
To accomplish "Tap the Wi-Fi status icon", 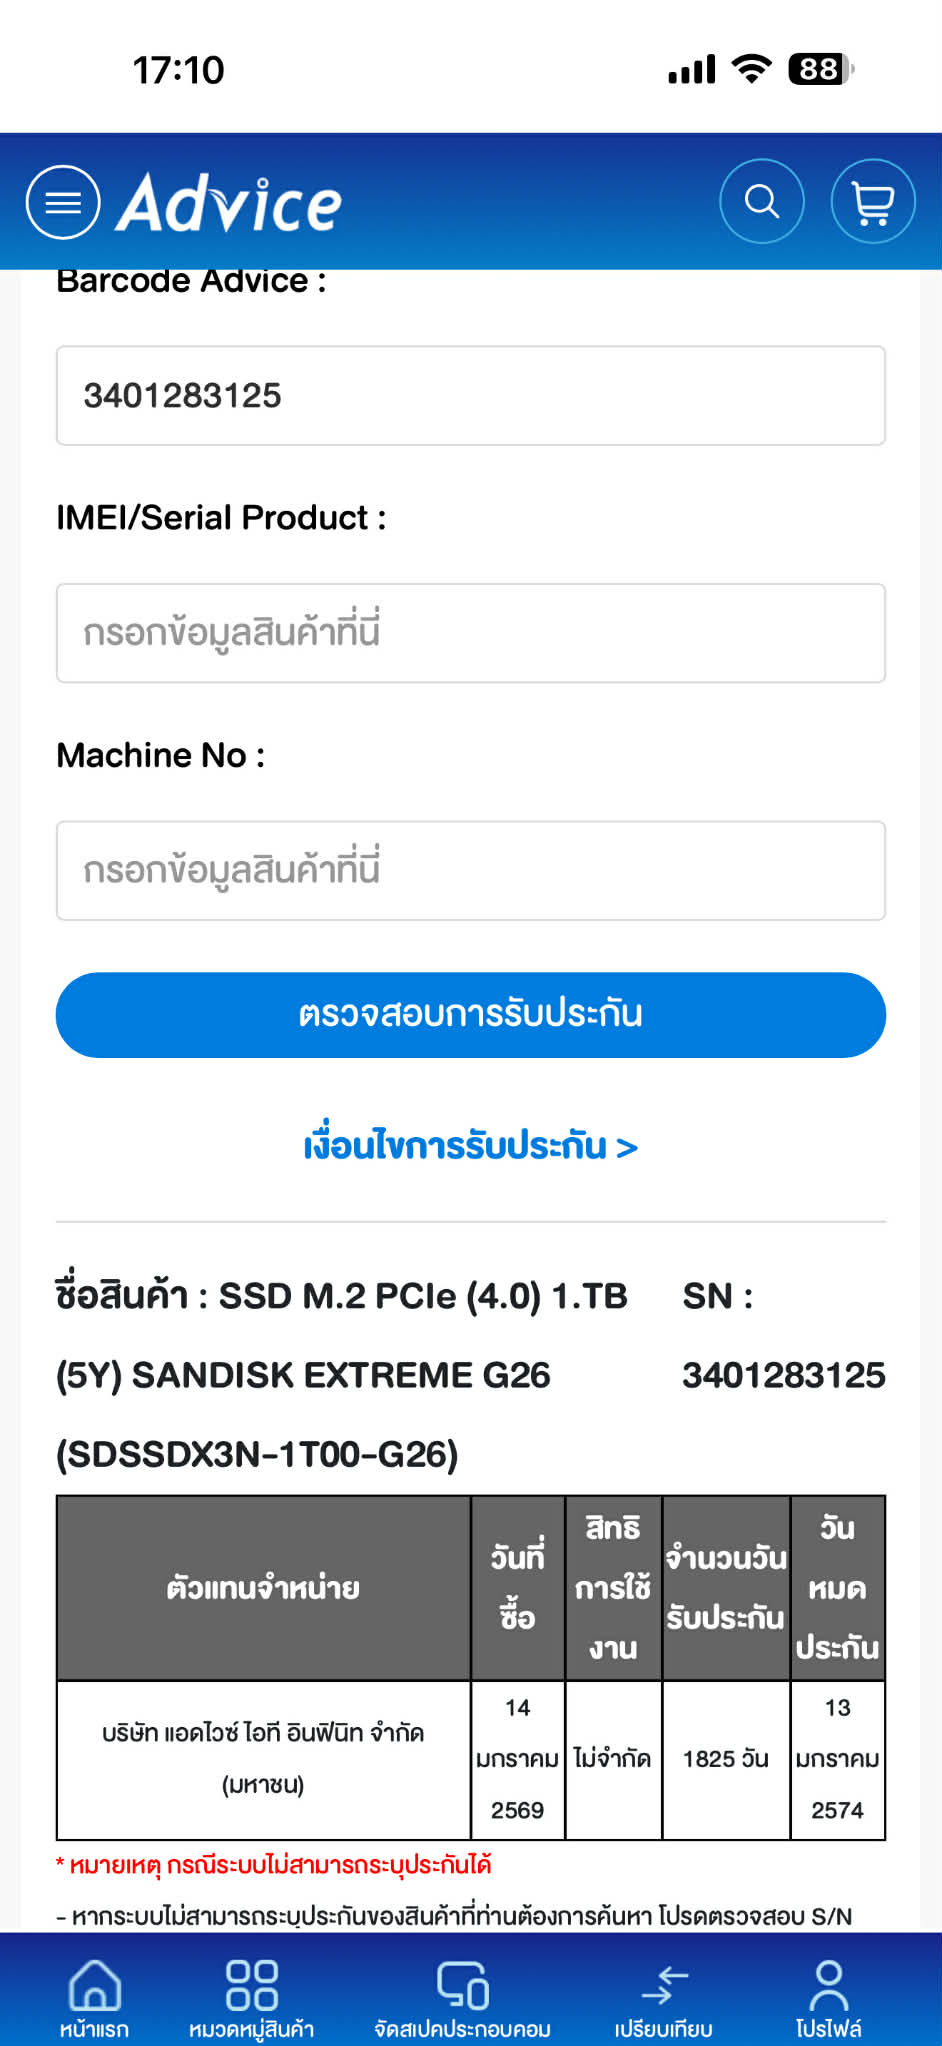I will pyautogui.click(x=751, y=68).
